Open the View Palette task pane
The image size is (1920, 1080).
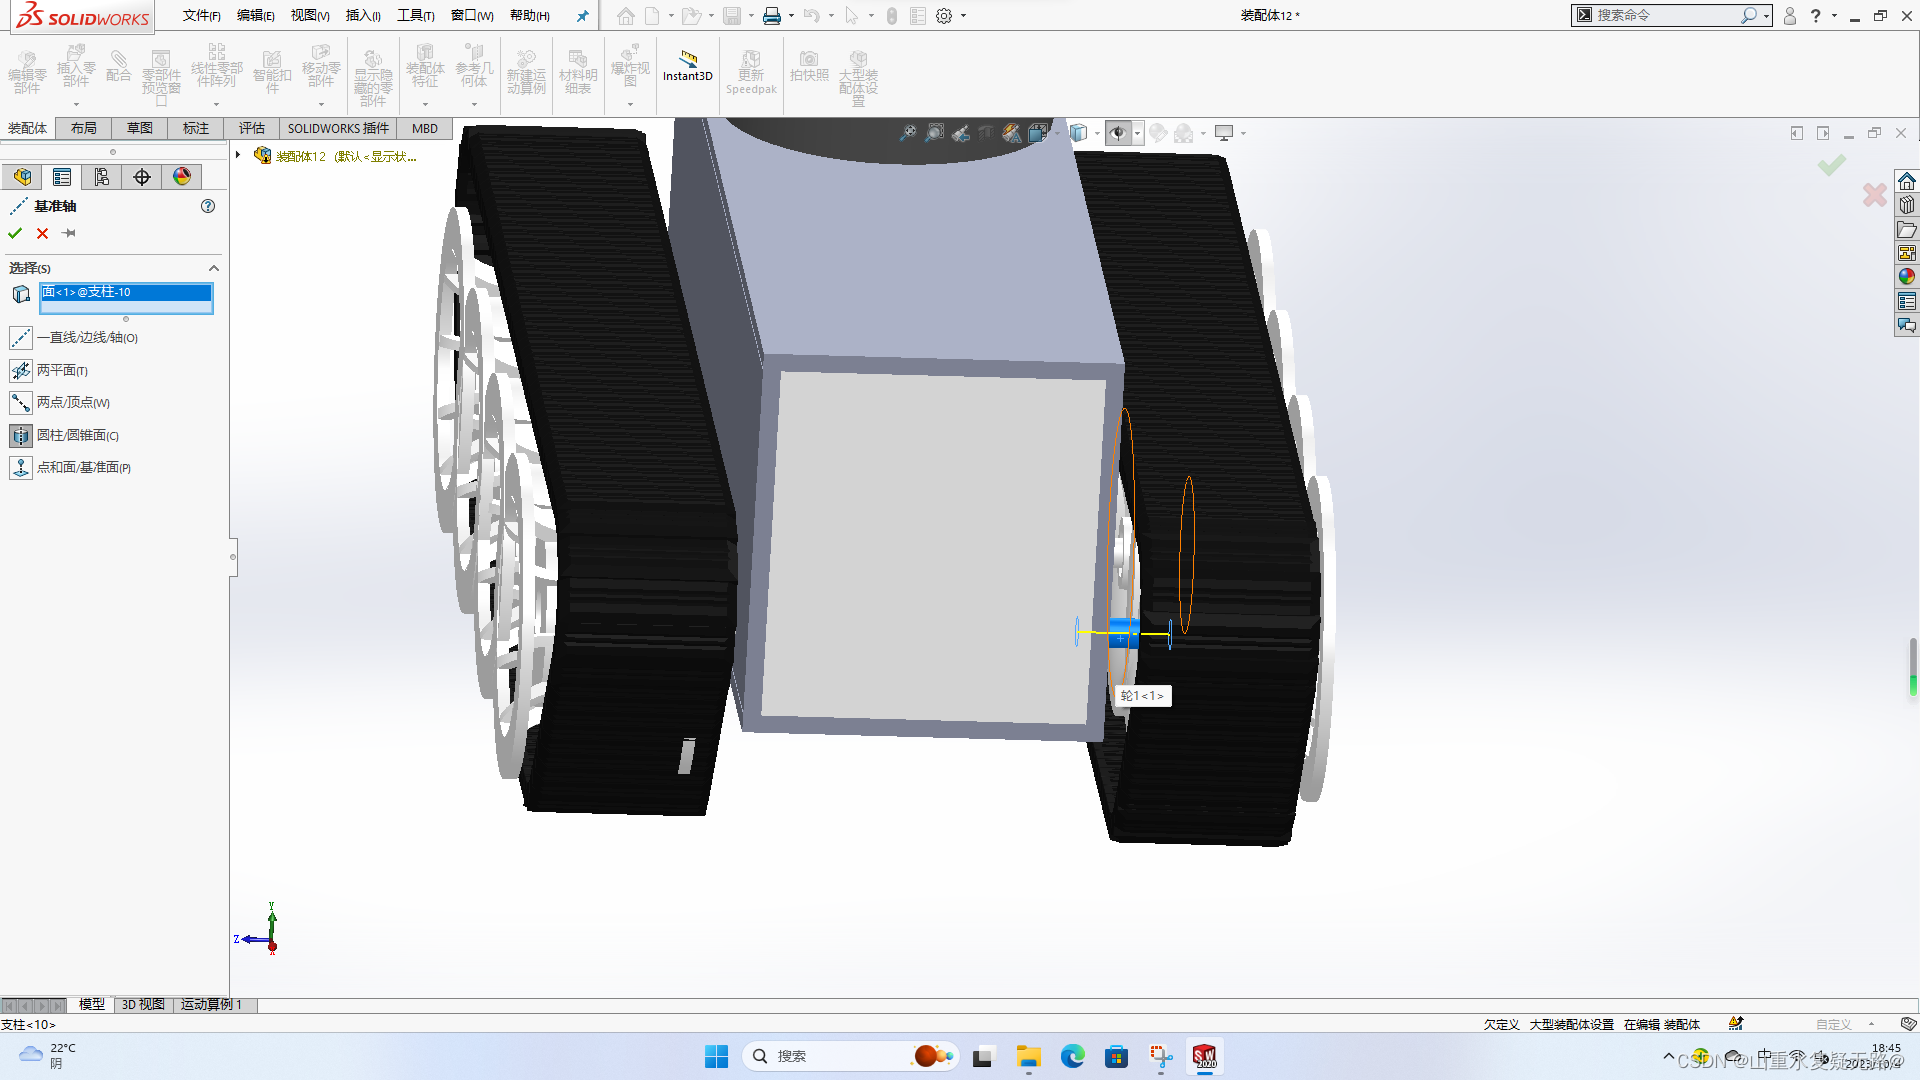click(1907, 253)
